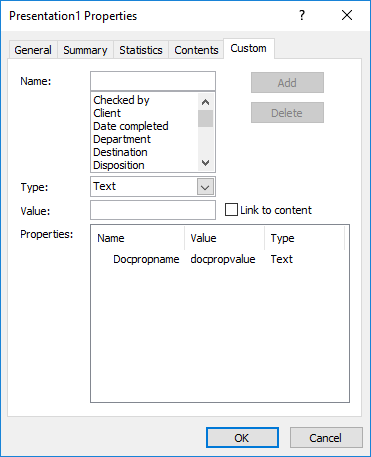Click the Type combo box showing Text
Viewport: 371px width, 457px height.
pyautogui.click(x=153, y=187)
